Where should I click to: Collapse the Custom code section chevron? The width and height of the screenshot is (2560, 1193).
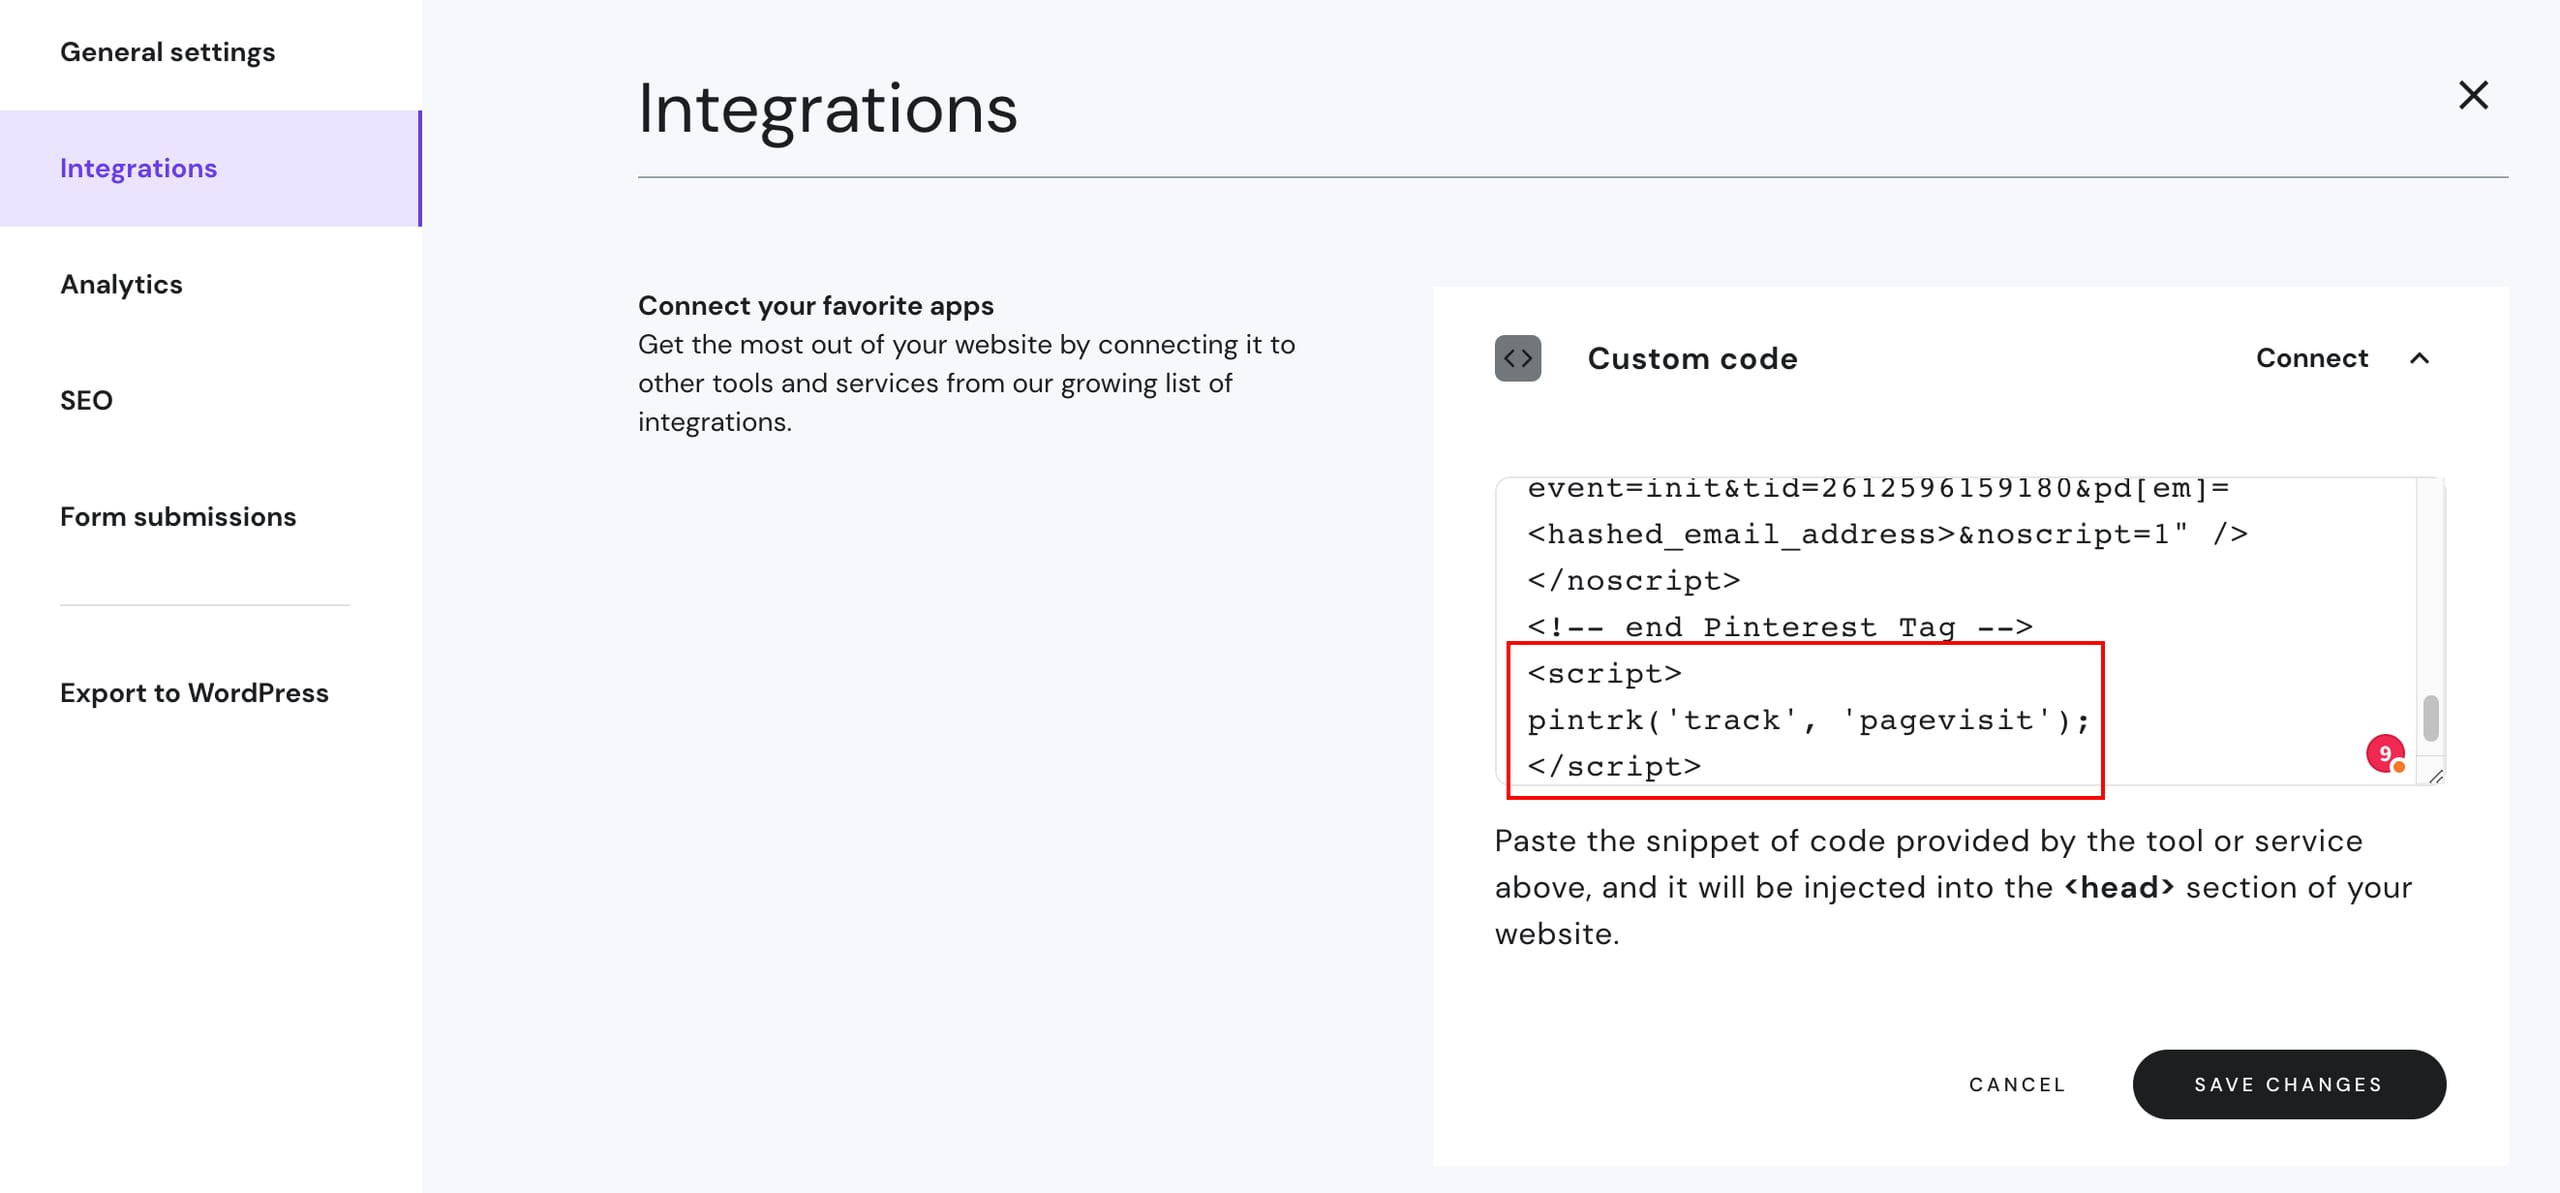click(x=2419, y=358)
